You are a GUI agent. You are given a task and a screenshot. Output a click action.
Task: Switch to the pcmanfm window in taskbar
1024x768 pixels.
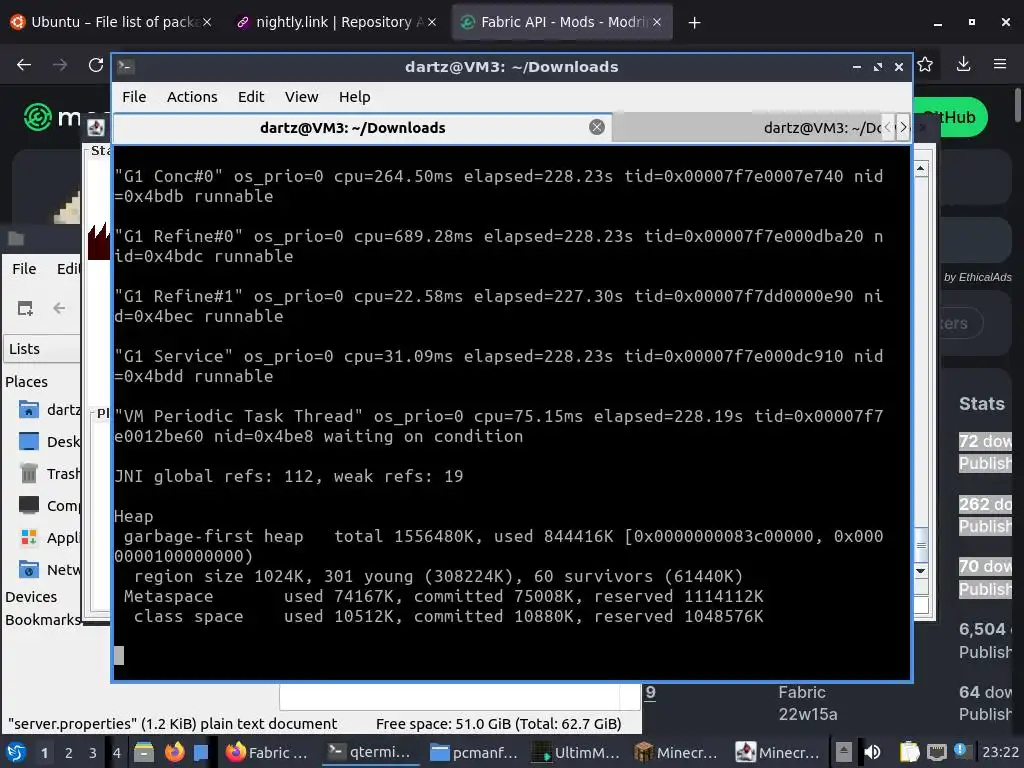tap(474, 752)
